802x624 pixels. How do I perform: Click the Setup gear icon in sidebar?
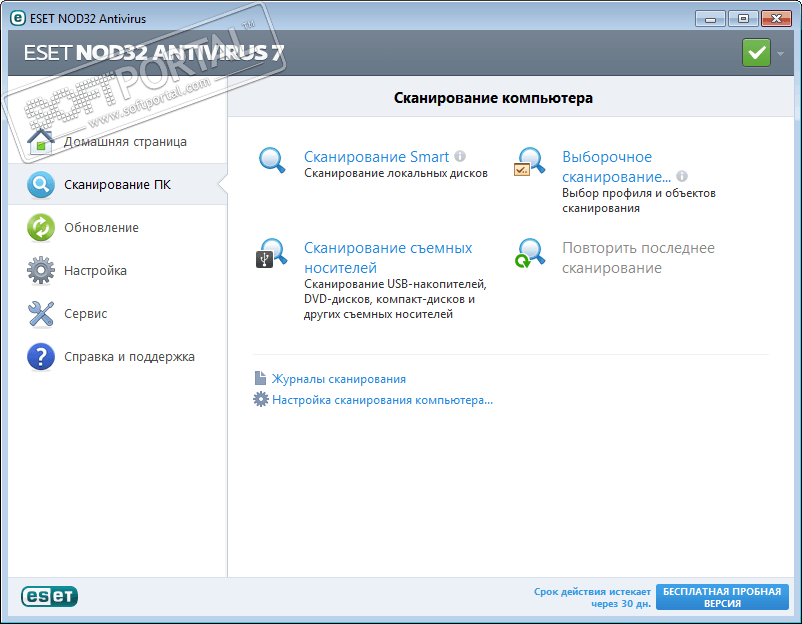[41, 271]
